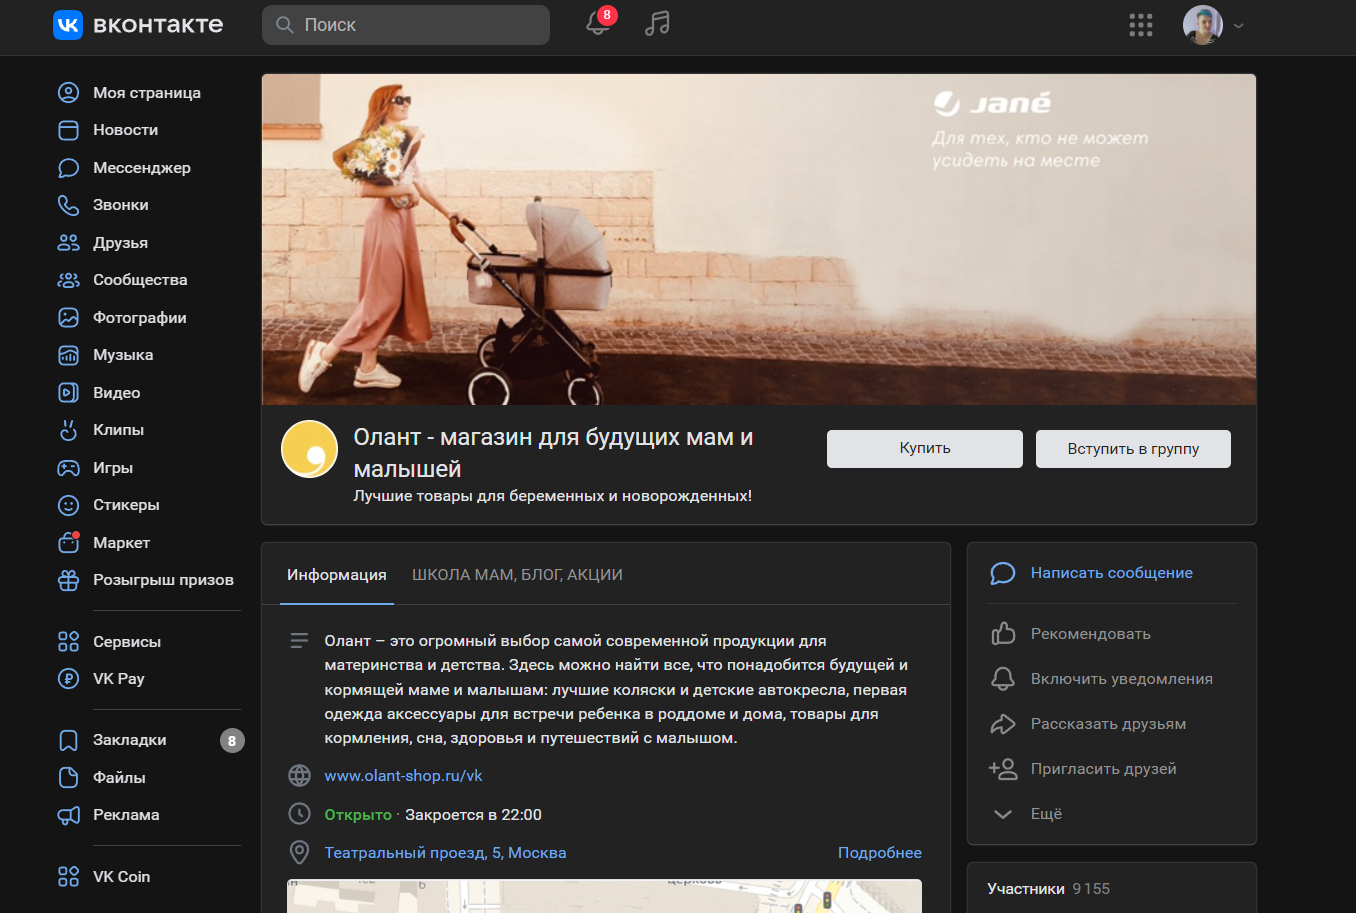Open Мессенджер menu label
Viewport: 1356px width, 913px height.
[142, 168]
